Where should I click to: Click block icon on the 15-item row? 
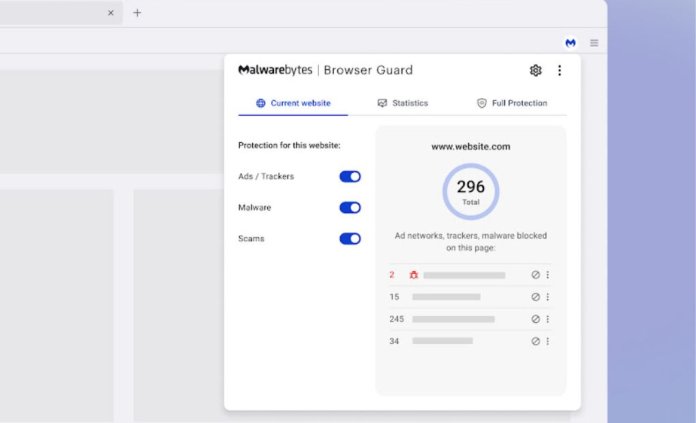535,297
